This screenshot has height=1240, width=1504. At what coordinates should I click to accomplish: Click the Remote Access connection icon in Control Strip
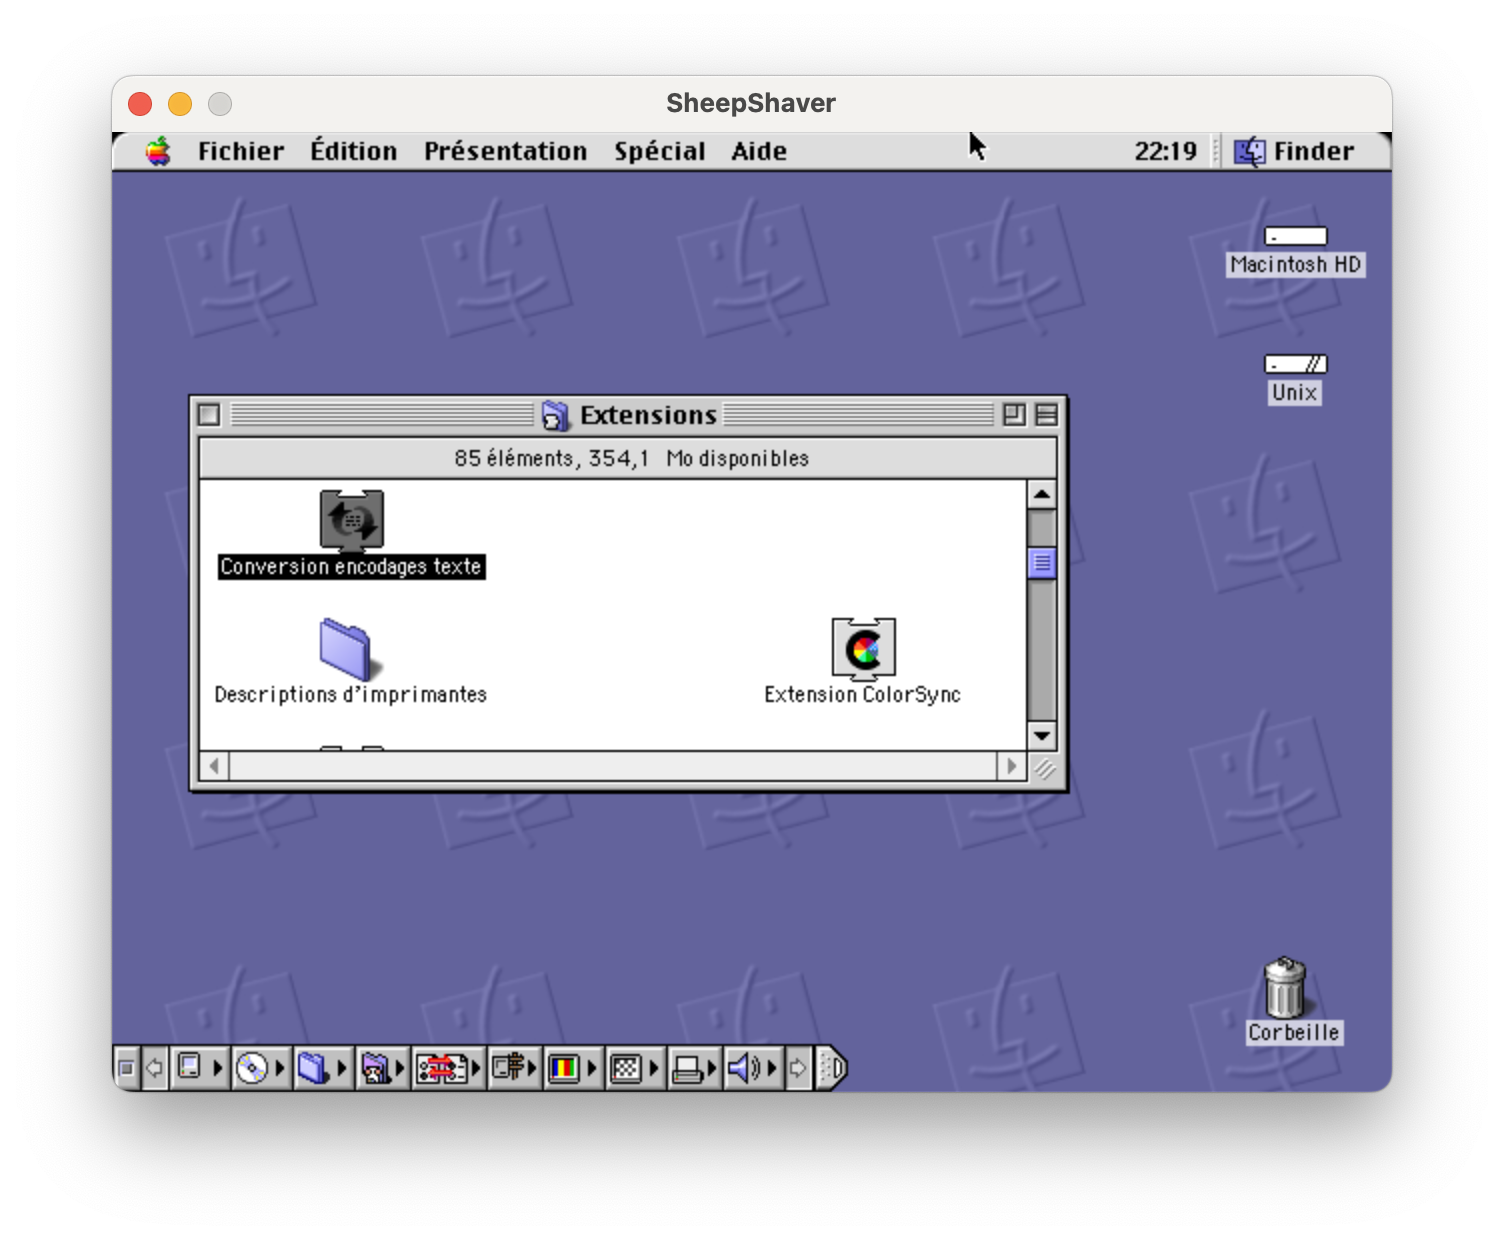click(442, 1068)
